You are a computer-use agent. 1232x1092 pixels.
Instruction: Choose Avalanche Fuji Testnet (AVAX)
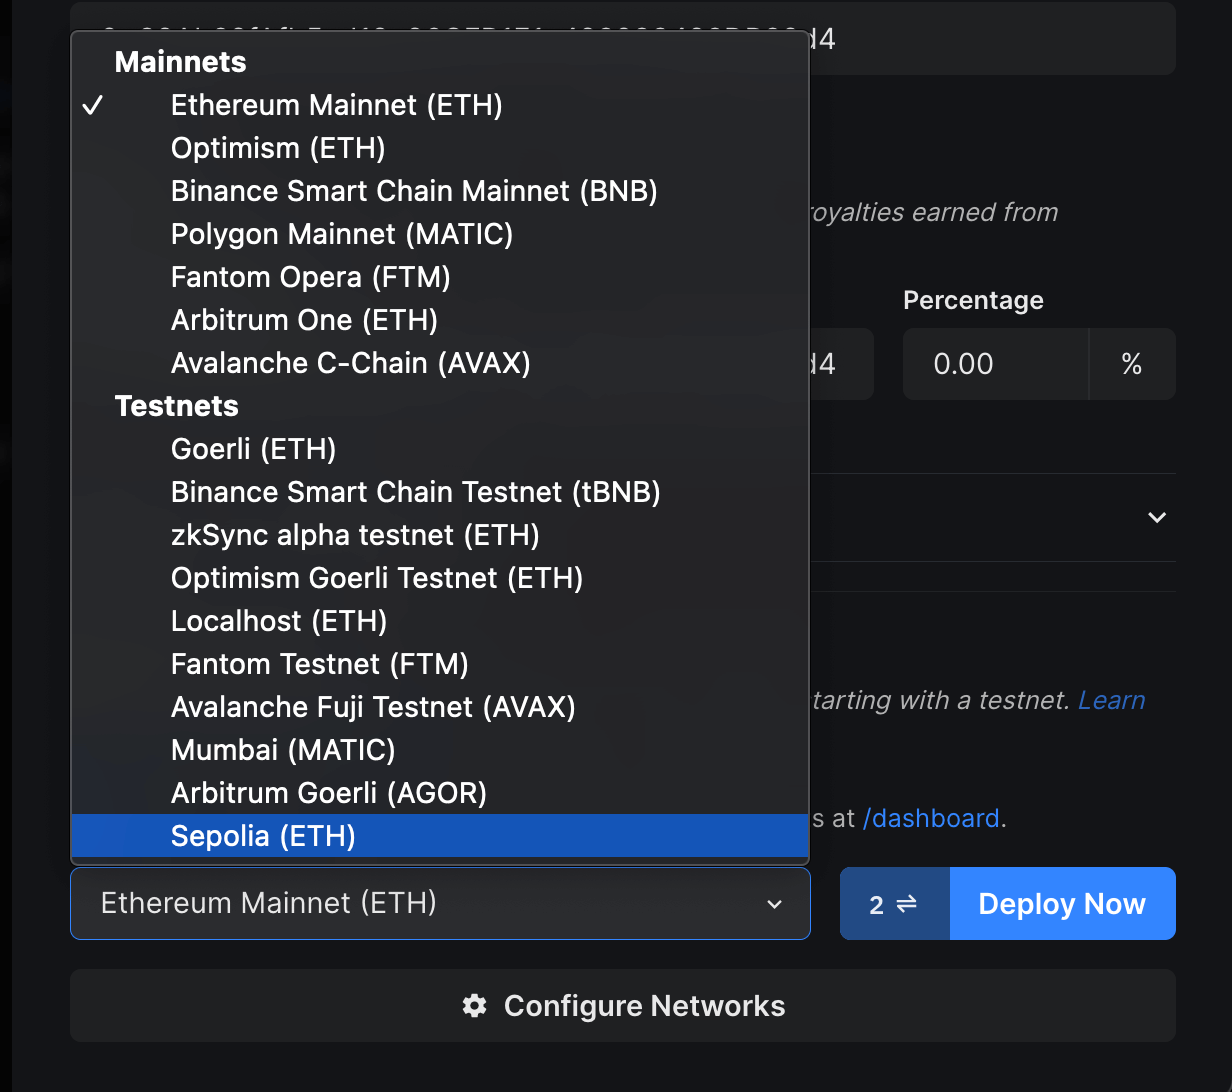pos(373,707)
